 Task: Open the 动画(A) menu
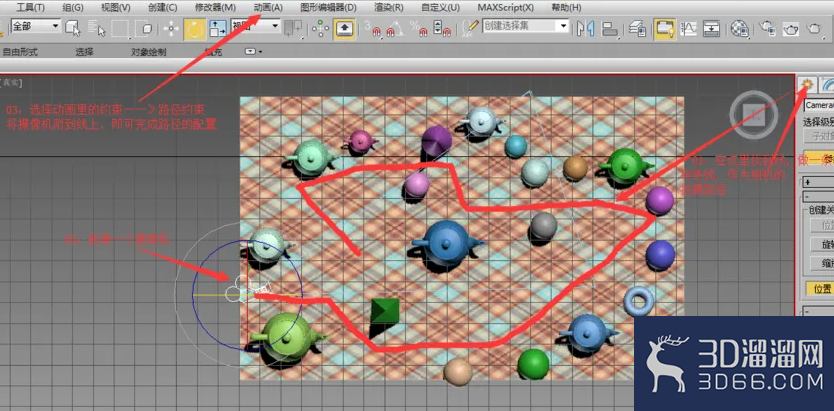point(268,7)
